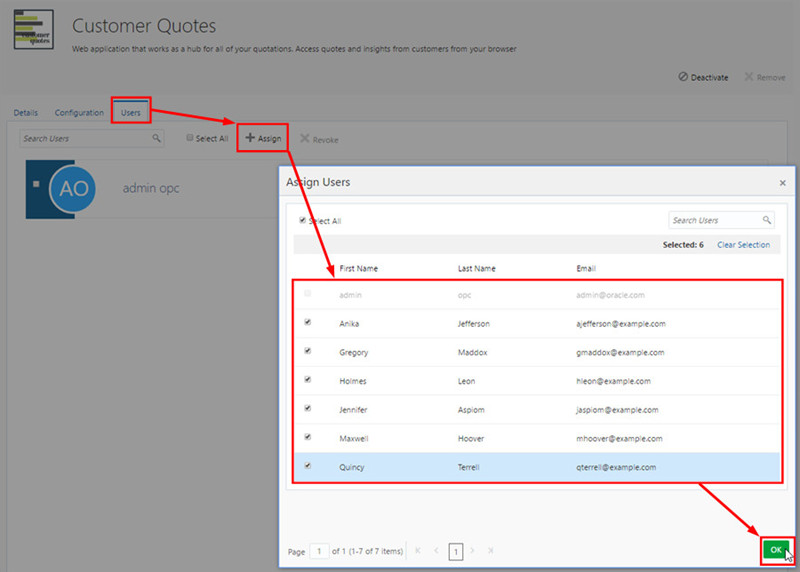This screenshot has width=800, height=572.
Task: Click the last name Hoover
Action: pos(470,438)
